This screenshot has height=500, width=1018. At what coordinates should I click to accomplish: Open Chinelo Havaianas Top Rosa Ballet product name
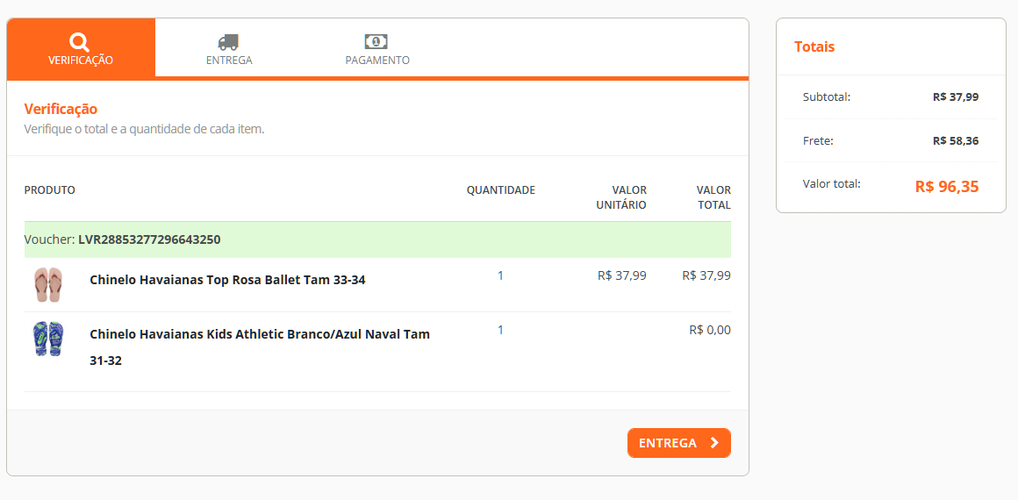pyautogui.click(x=227, y=281)
